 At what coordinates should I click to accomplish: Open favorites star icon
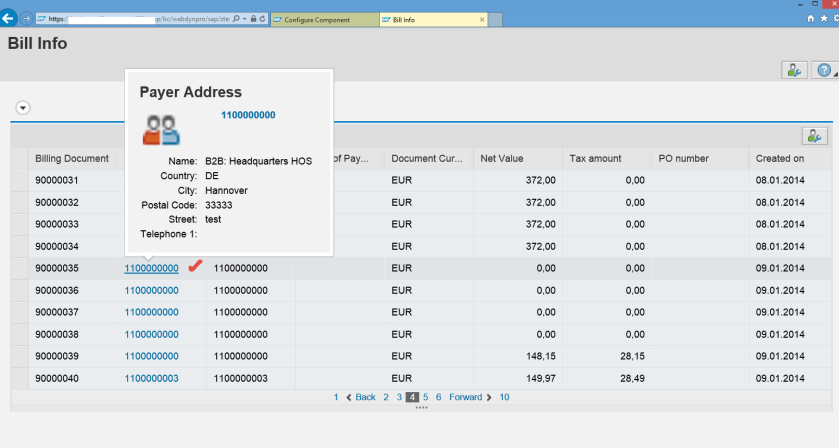[824, 19]
